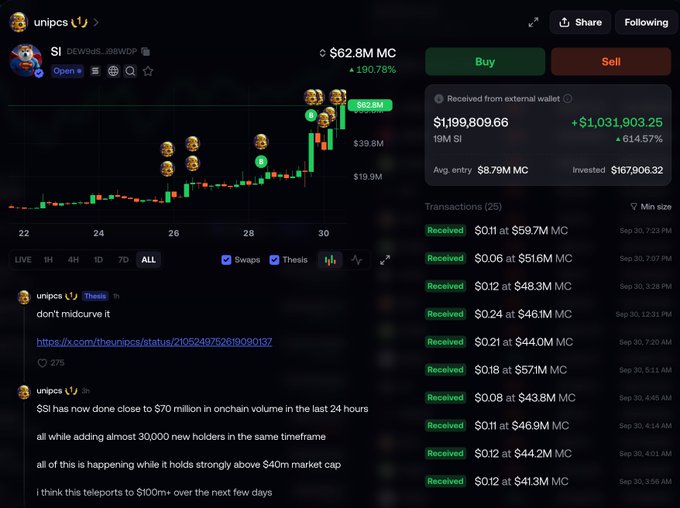The height and width of the screenshot is (508, 680).
Task: Open the Received transaction at $43.8M MC
Action: (548, 397)
